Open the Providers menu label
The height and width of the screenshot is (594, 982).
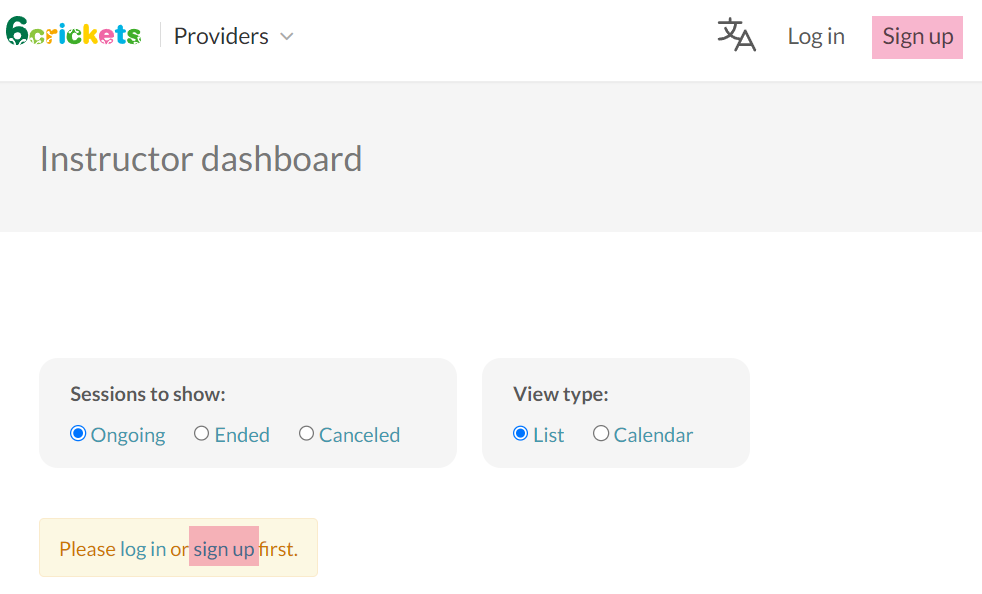point(221,36)
